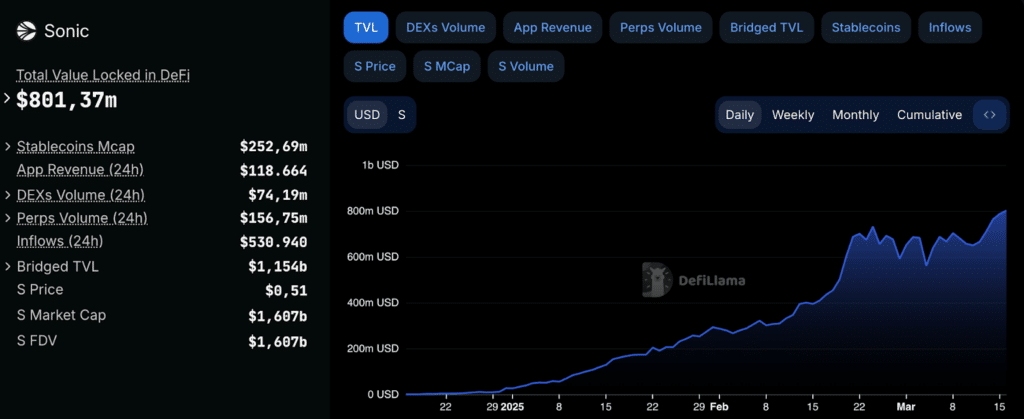Viewport: 1024px width, 419px height.
Task: Click the $118.664 app revenue value
Action: pyautogui.click(x=274, y=170)
